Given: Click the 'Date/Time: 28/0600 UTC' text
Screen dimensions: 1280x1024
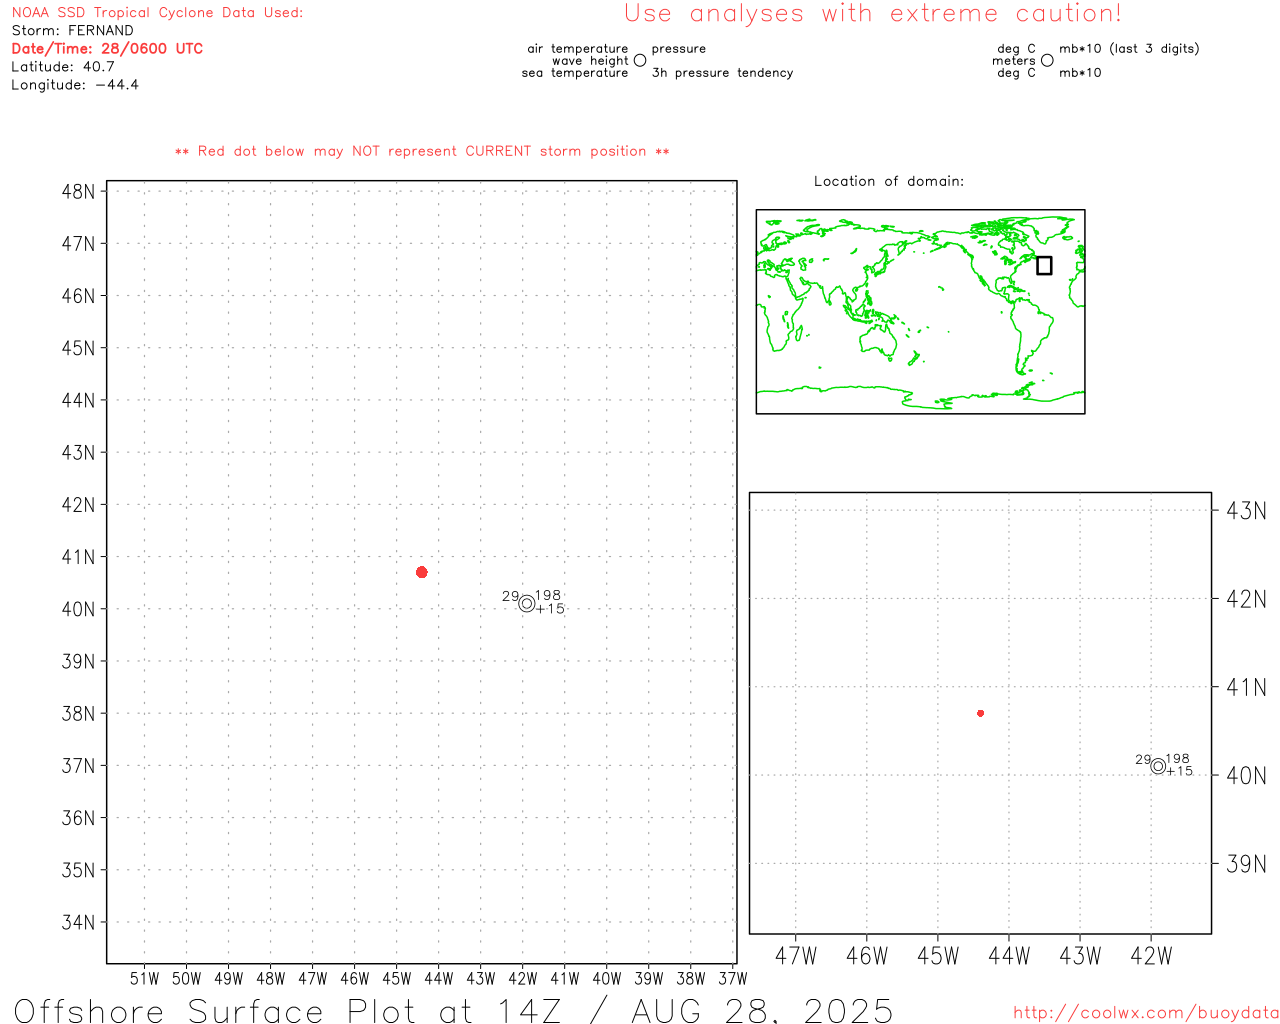Looking at the screenshot, I should [107, 49].
